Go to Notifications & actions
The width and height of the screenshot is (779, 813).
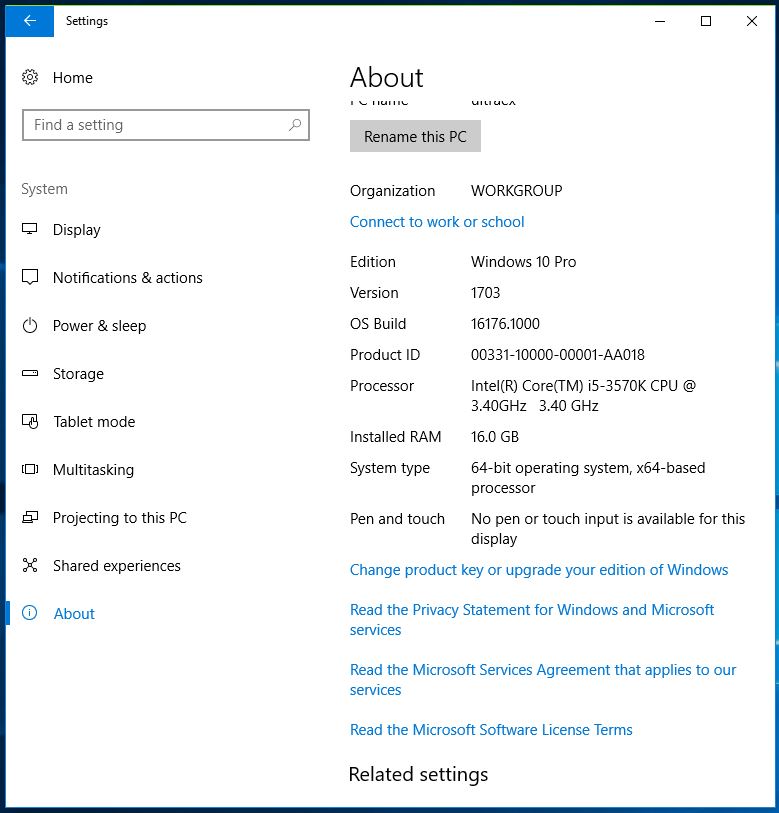pos(128,278)
